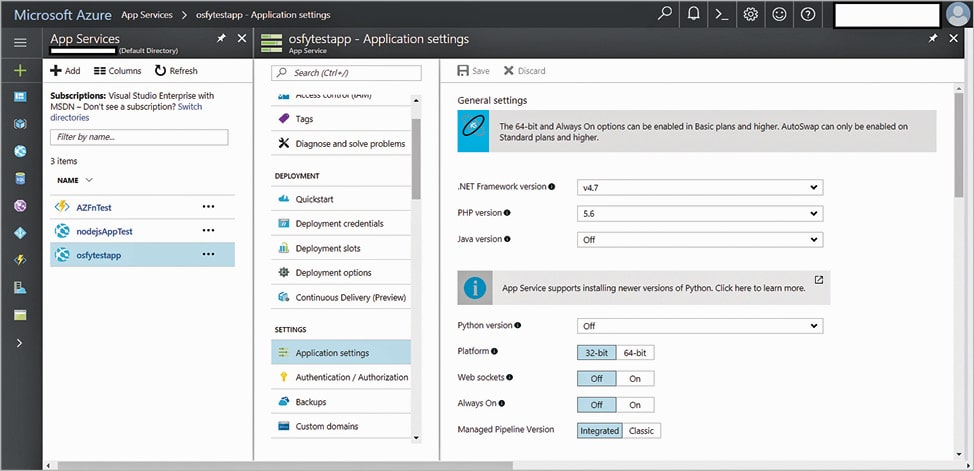This screenshot has height=471, width=974.
Task: Open the hamburger menu in left sidebar
Action: tap(20, 43)
